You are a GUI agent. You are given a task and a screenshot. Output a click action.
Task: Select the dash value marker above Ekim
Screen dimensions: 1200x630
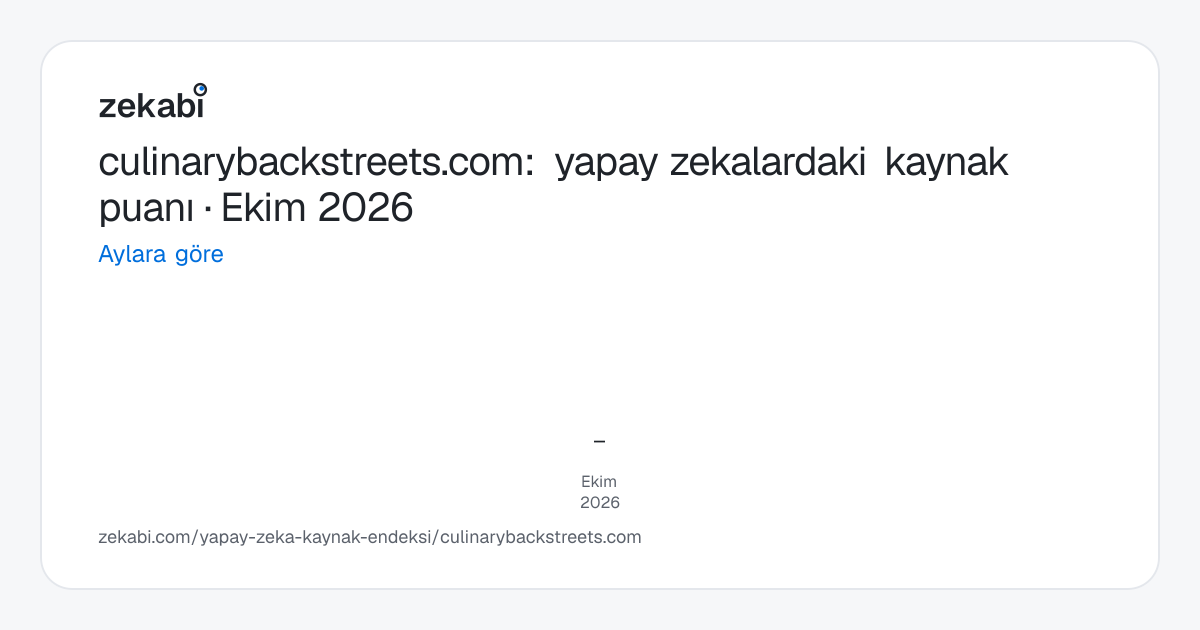599,441
